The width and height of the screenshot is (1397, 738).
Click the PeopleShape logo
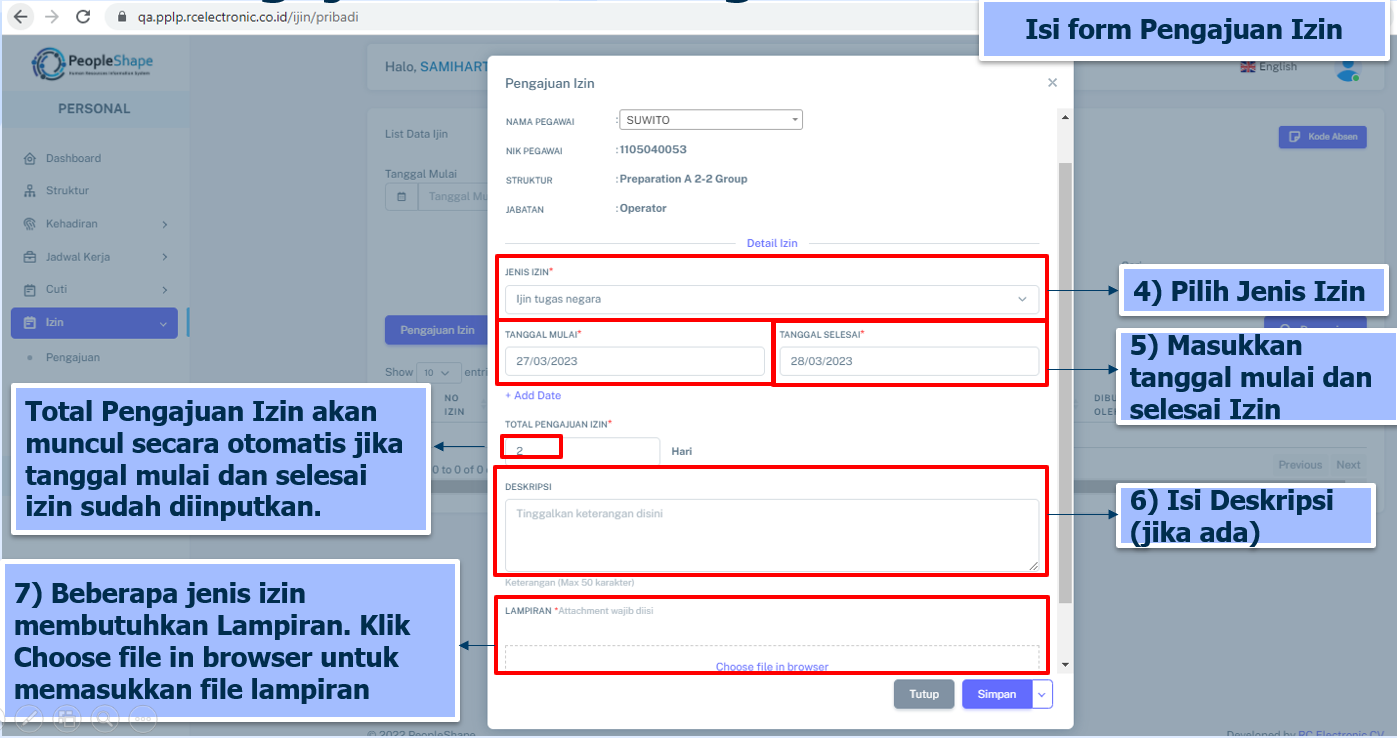pos(93,65)
